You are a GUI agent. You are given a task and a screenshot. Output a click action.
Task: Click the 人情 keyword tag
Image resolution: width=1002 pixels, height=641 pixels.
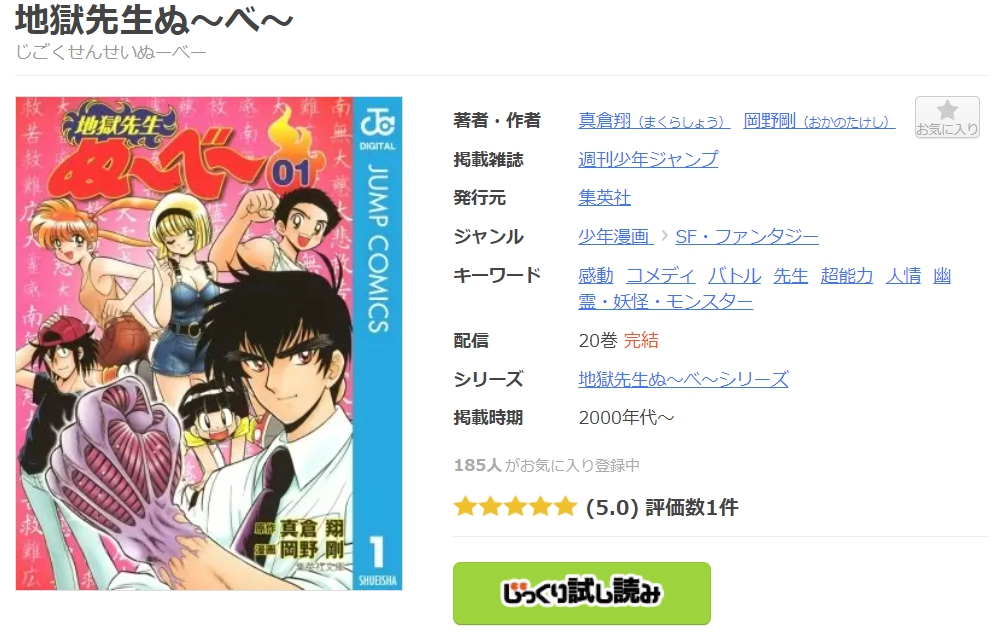point(904,275)
